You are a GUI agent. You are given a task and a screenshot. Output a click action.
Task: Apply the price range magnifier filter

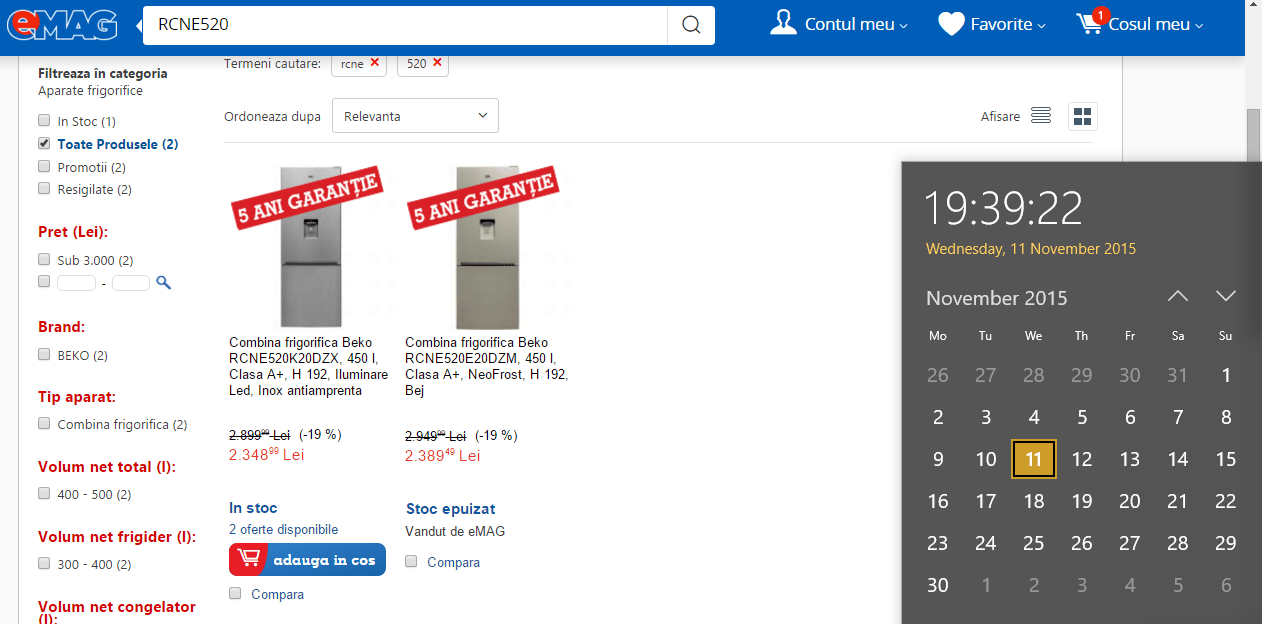click(163, 283)
